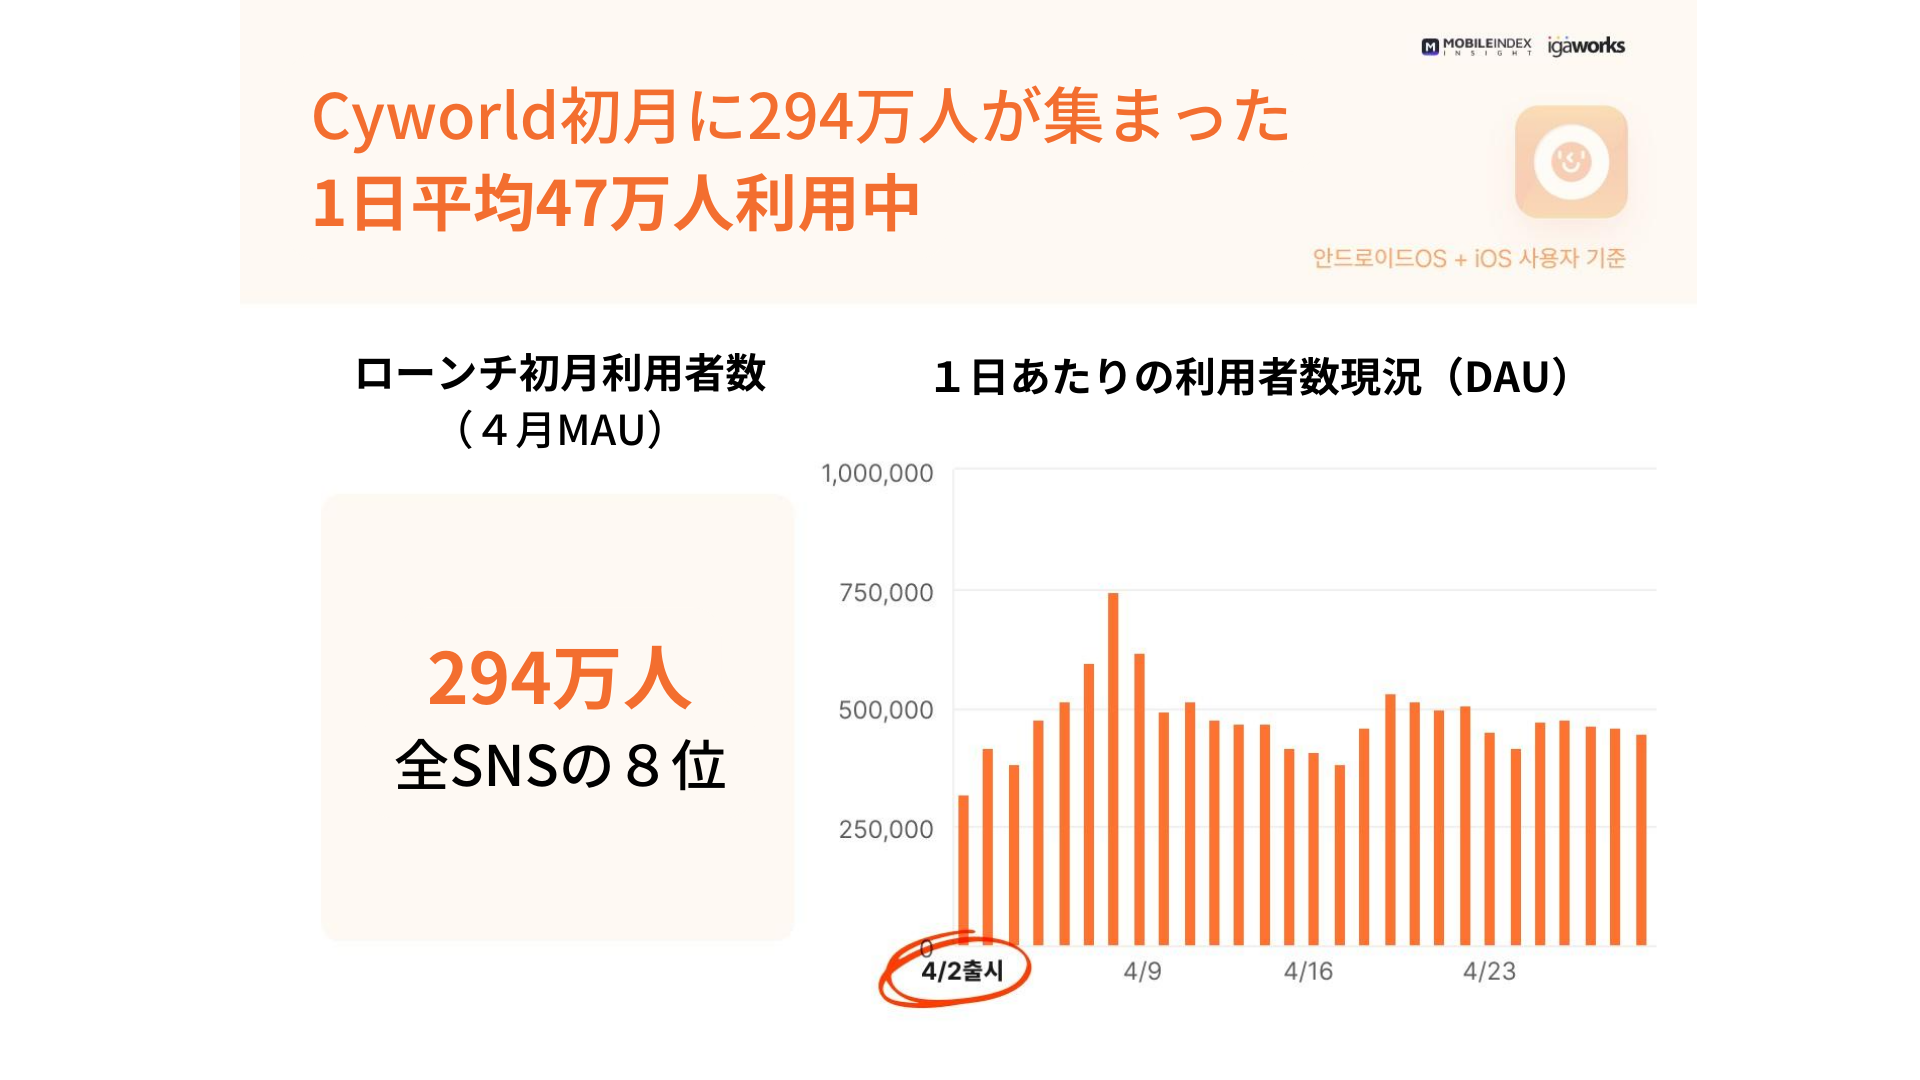Image resolution: width=1920 pixels, height=1080 pixels.
Task: Click the '（４月MAU）' label
Action: point(560,430)
